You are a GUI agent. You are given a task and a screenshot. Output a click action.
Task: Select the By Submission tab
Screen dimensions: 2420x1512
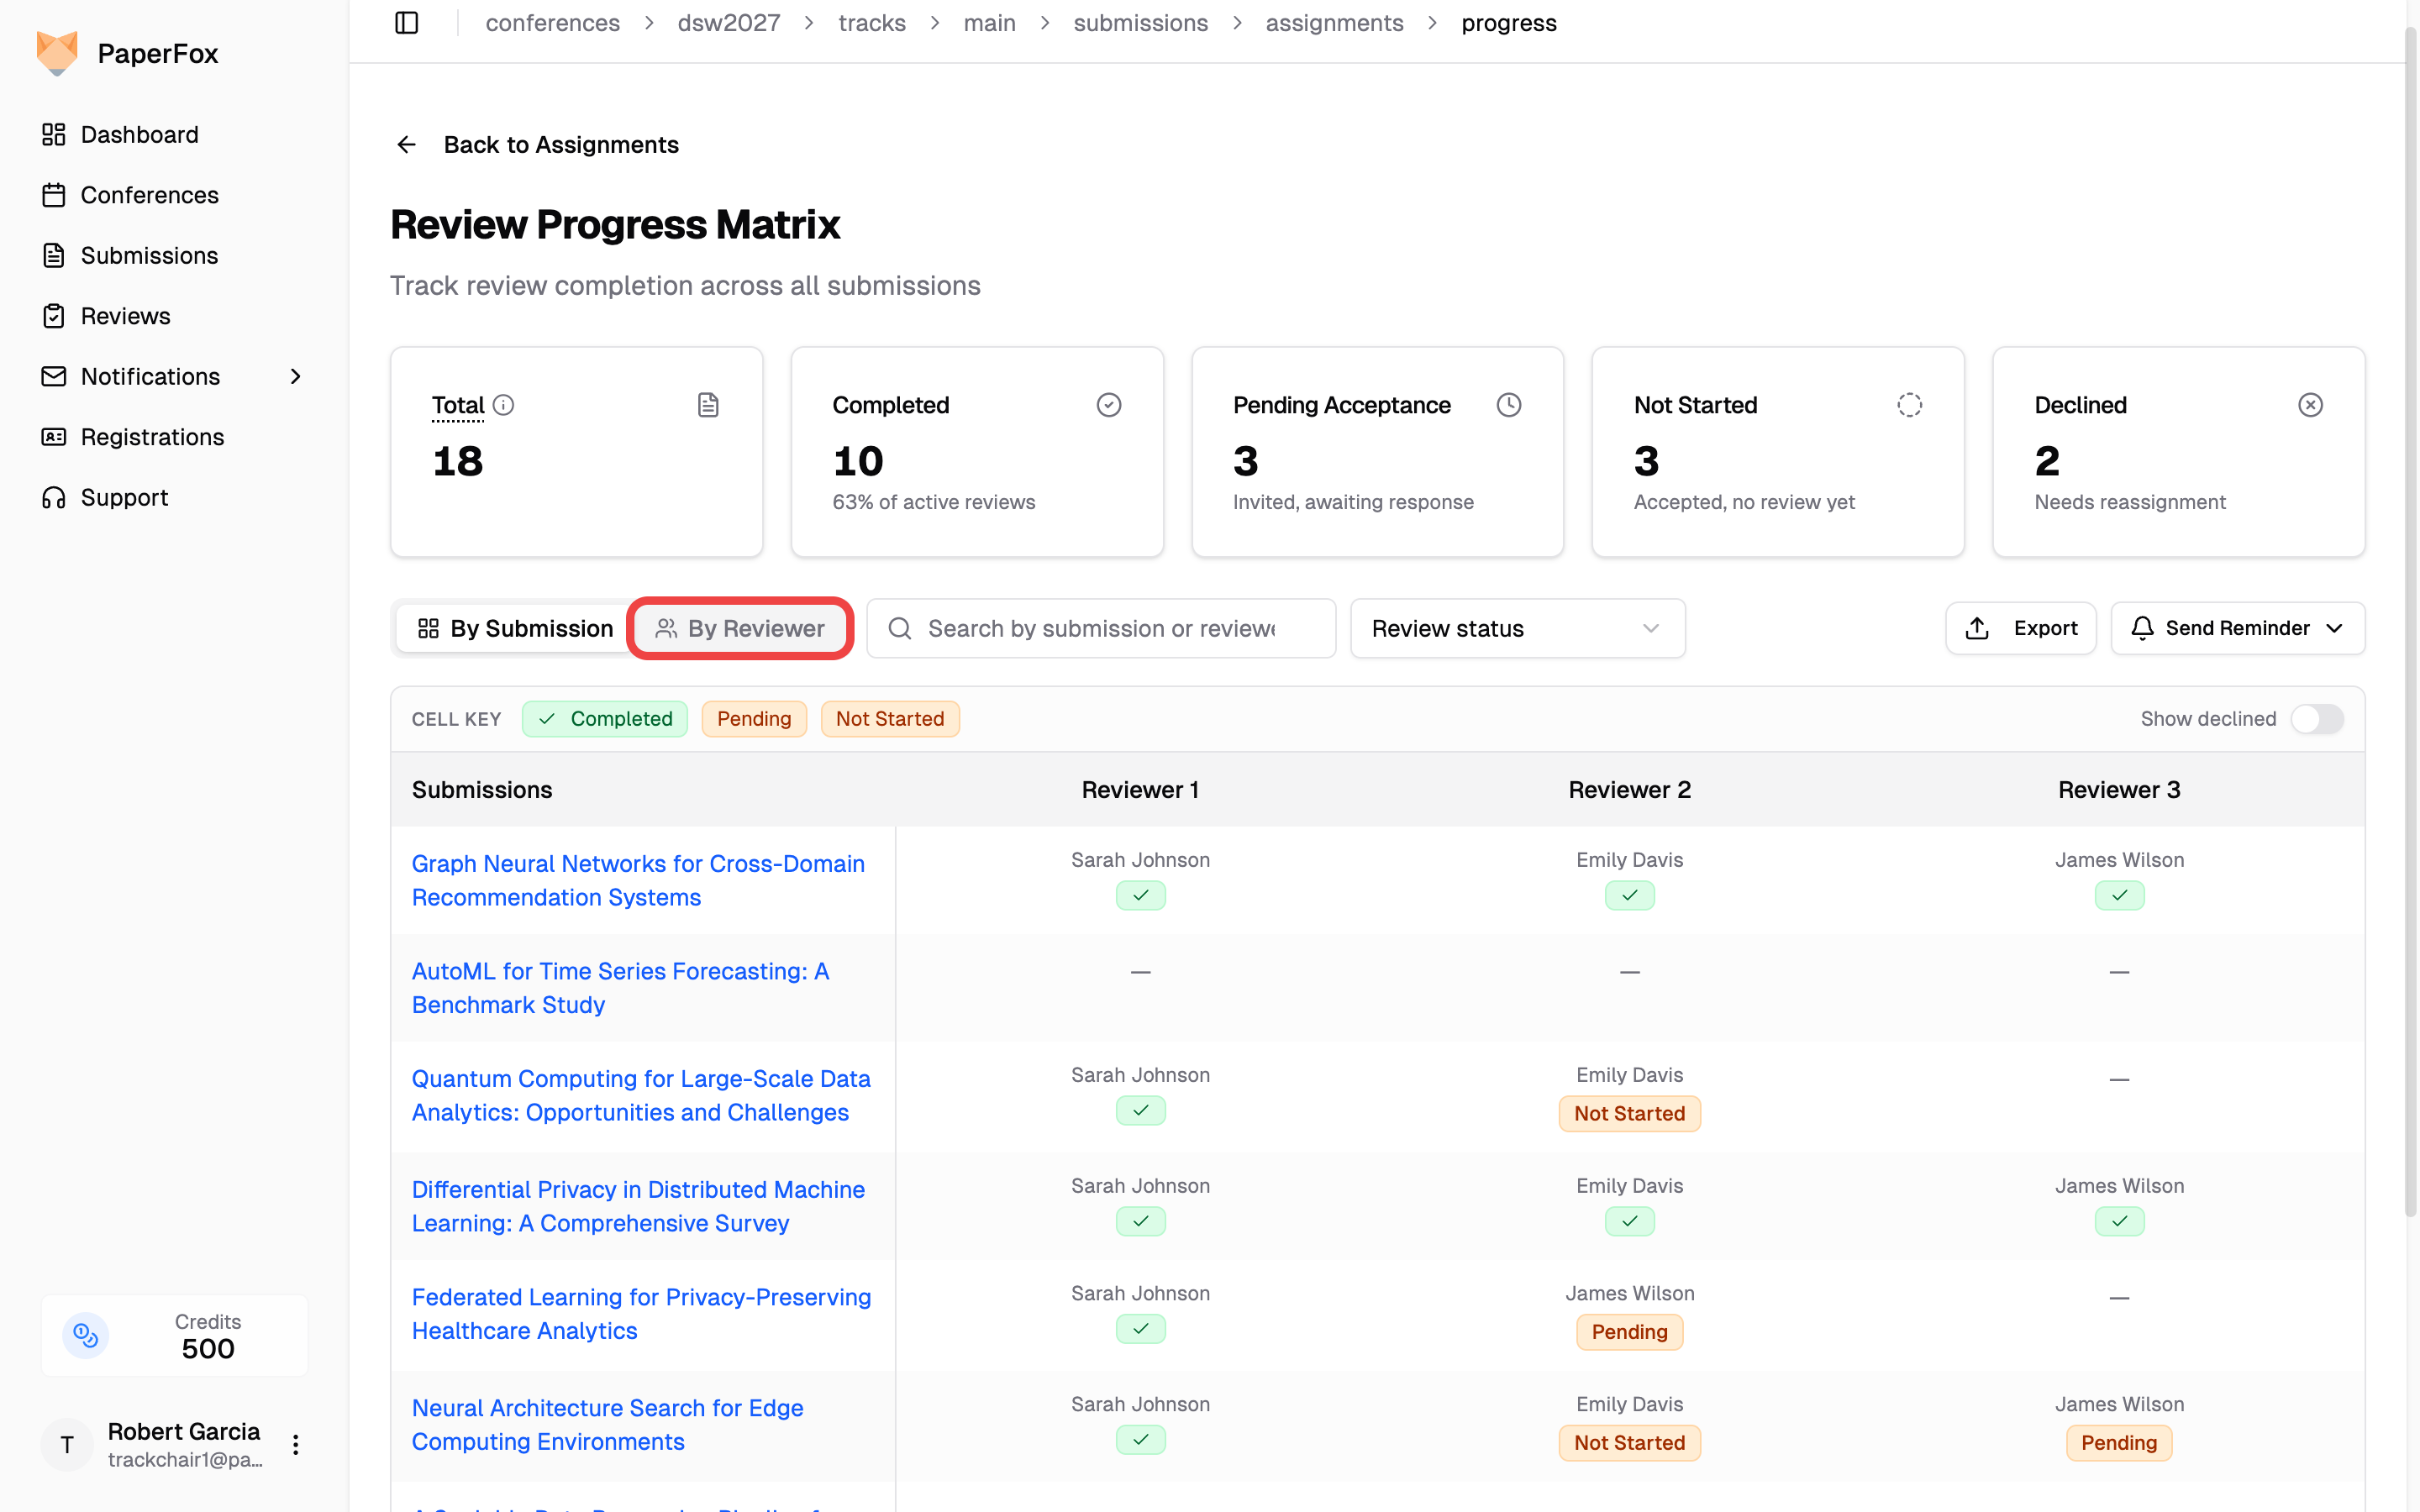click(x=515, y=628)
